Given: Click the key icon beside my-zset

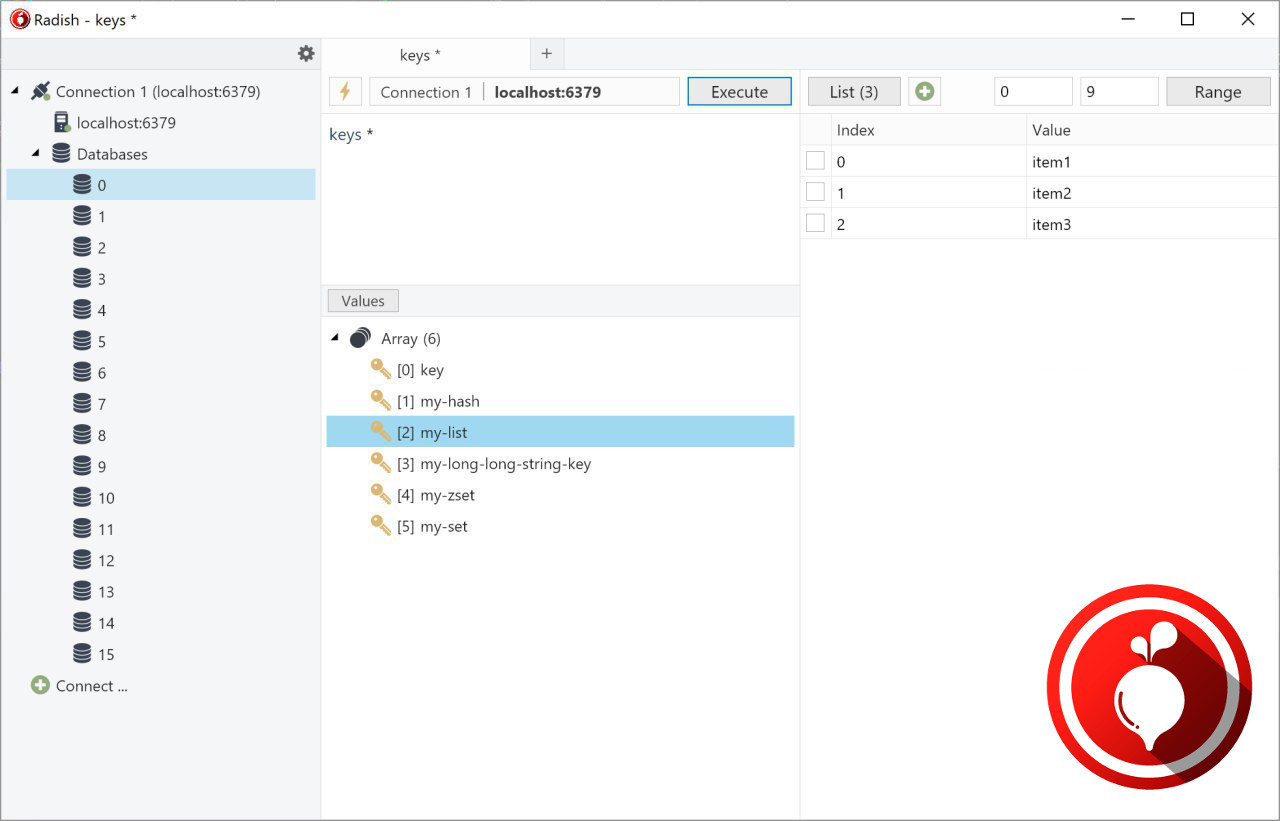Looking at the screenshot, I should tap(381, 495).
